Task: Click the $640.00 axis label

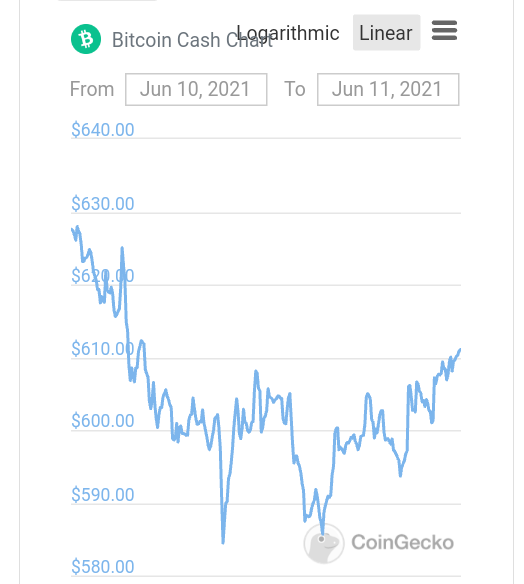Action: tap(103, 130)
